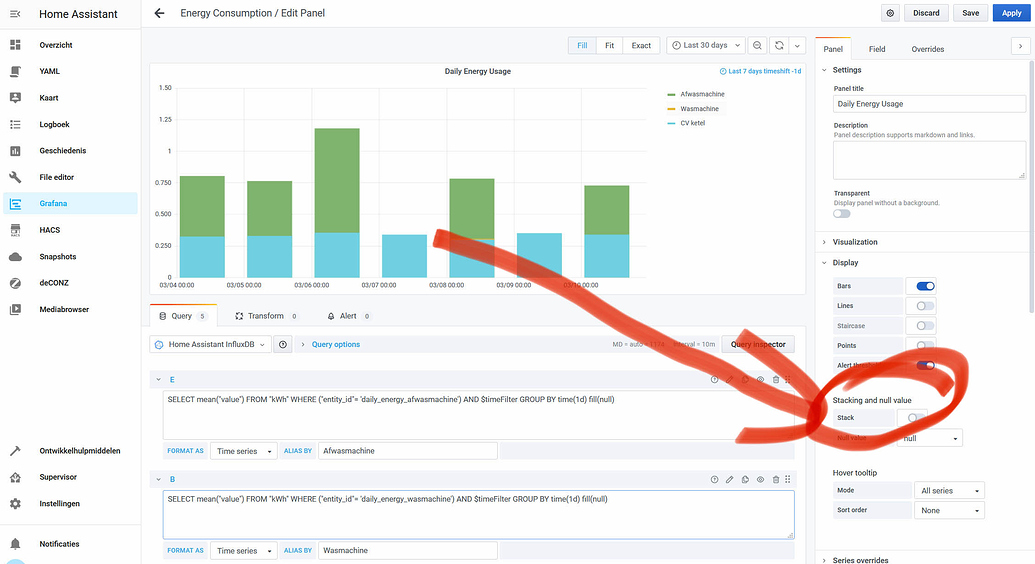Open Grafana in the sidebar
The image size is (1035, 564).
click(x=55, y=204)
